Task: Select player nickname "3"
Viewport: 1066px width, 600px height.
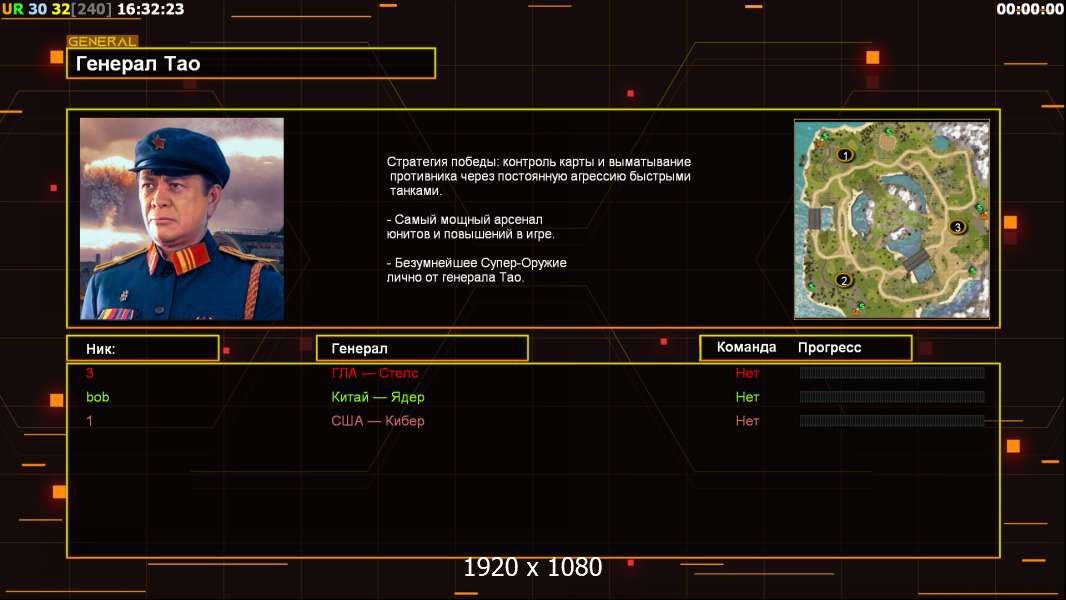Action: click(x=90, y=372)
